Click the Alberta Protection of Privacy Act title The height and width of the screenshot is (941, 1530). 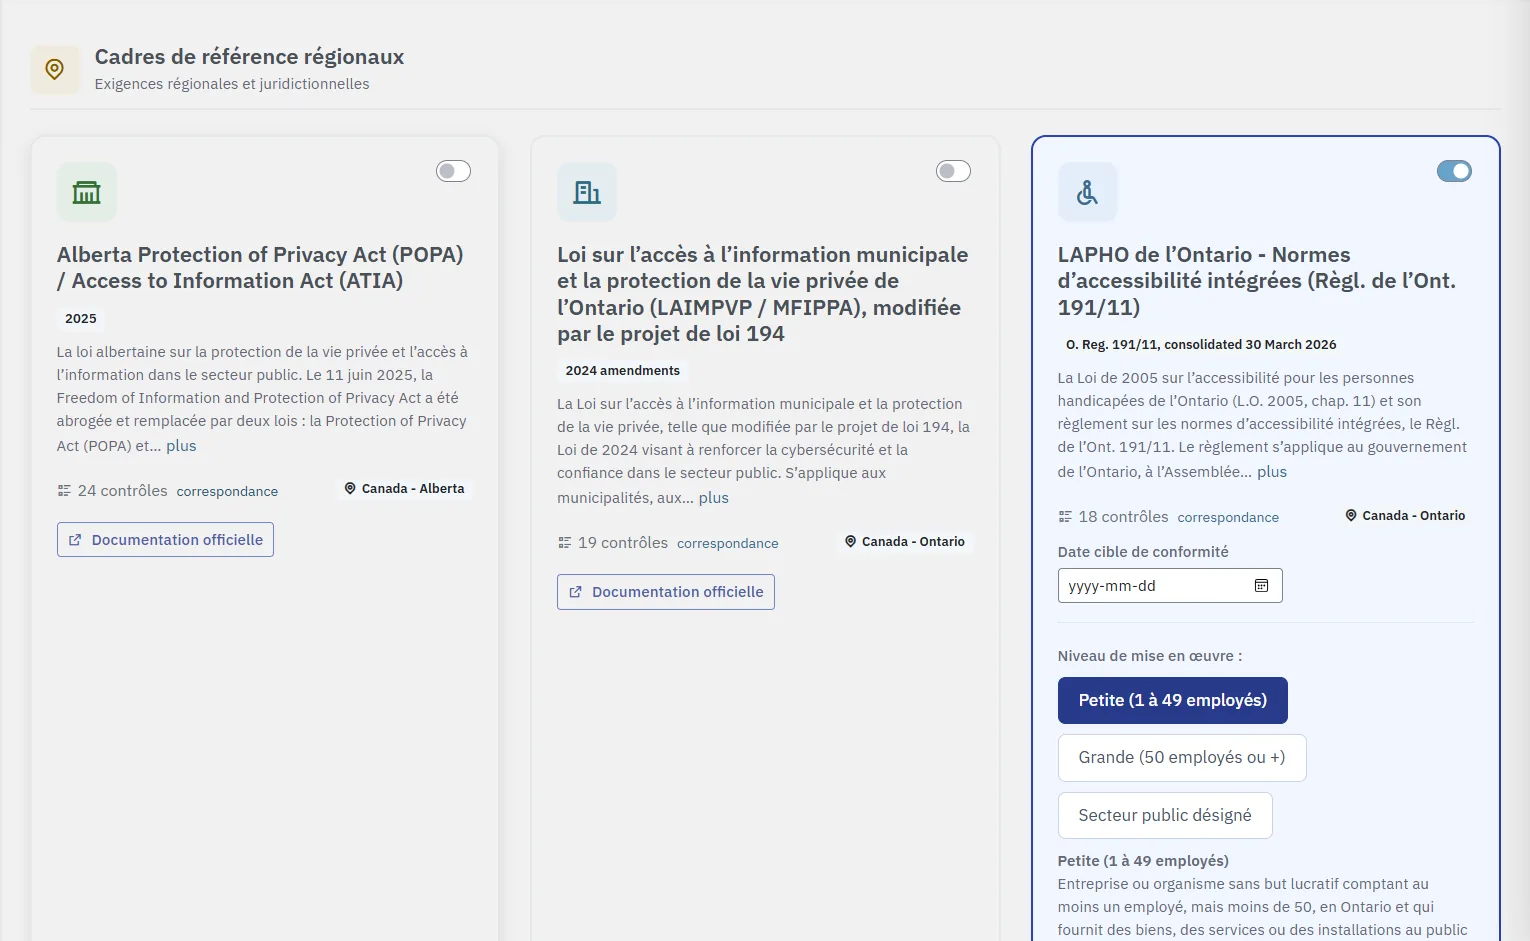click(260, 268)
